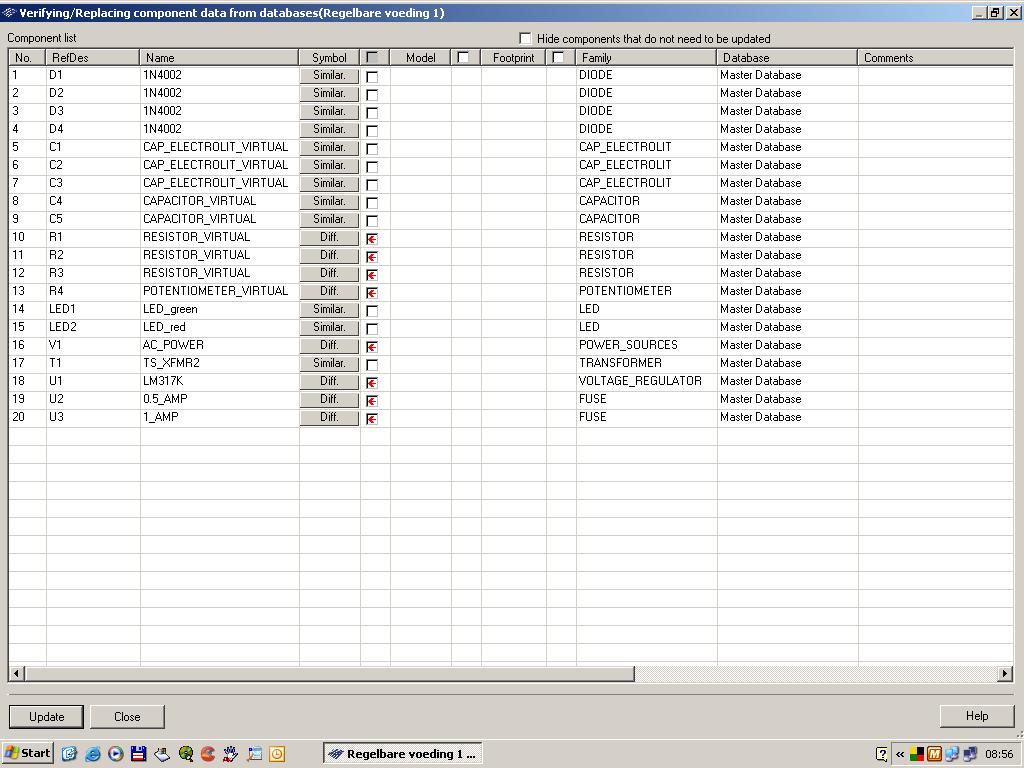Click the Diff. button for AC_POWER
Screen dimensions: 1024x768
[329, 345]
